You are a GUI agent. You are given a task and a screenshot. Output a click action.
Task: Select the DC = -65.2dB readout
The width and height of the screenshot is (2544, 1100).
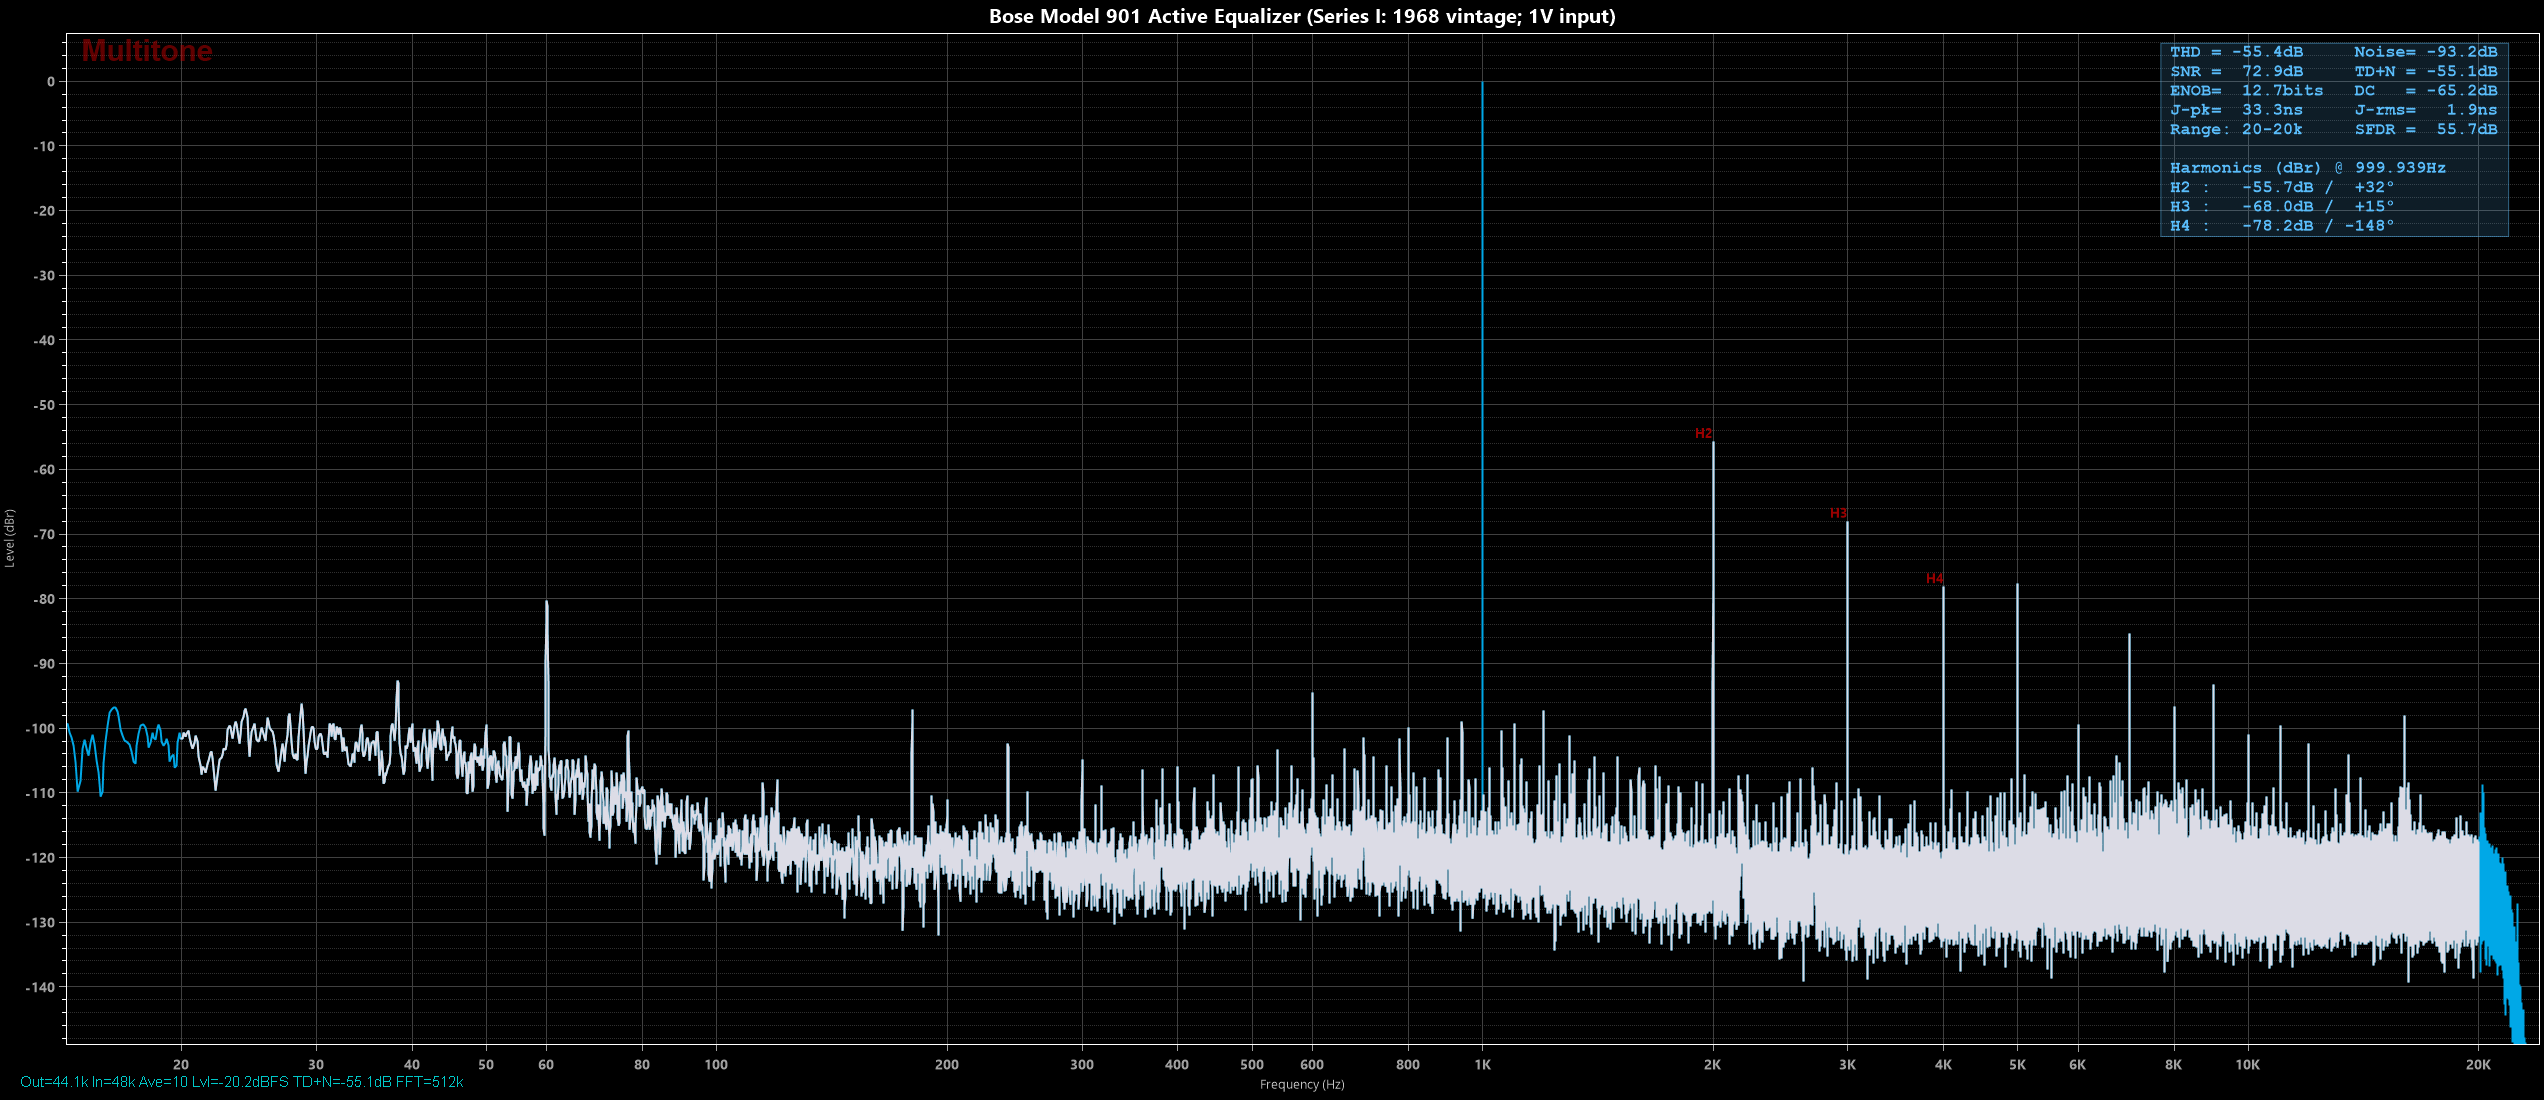pyautogui.click(x=2425, y=90)
